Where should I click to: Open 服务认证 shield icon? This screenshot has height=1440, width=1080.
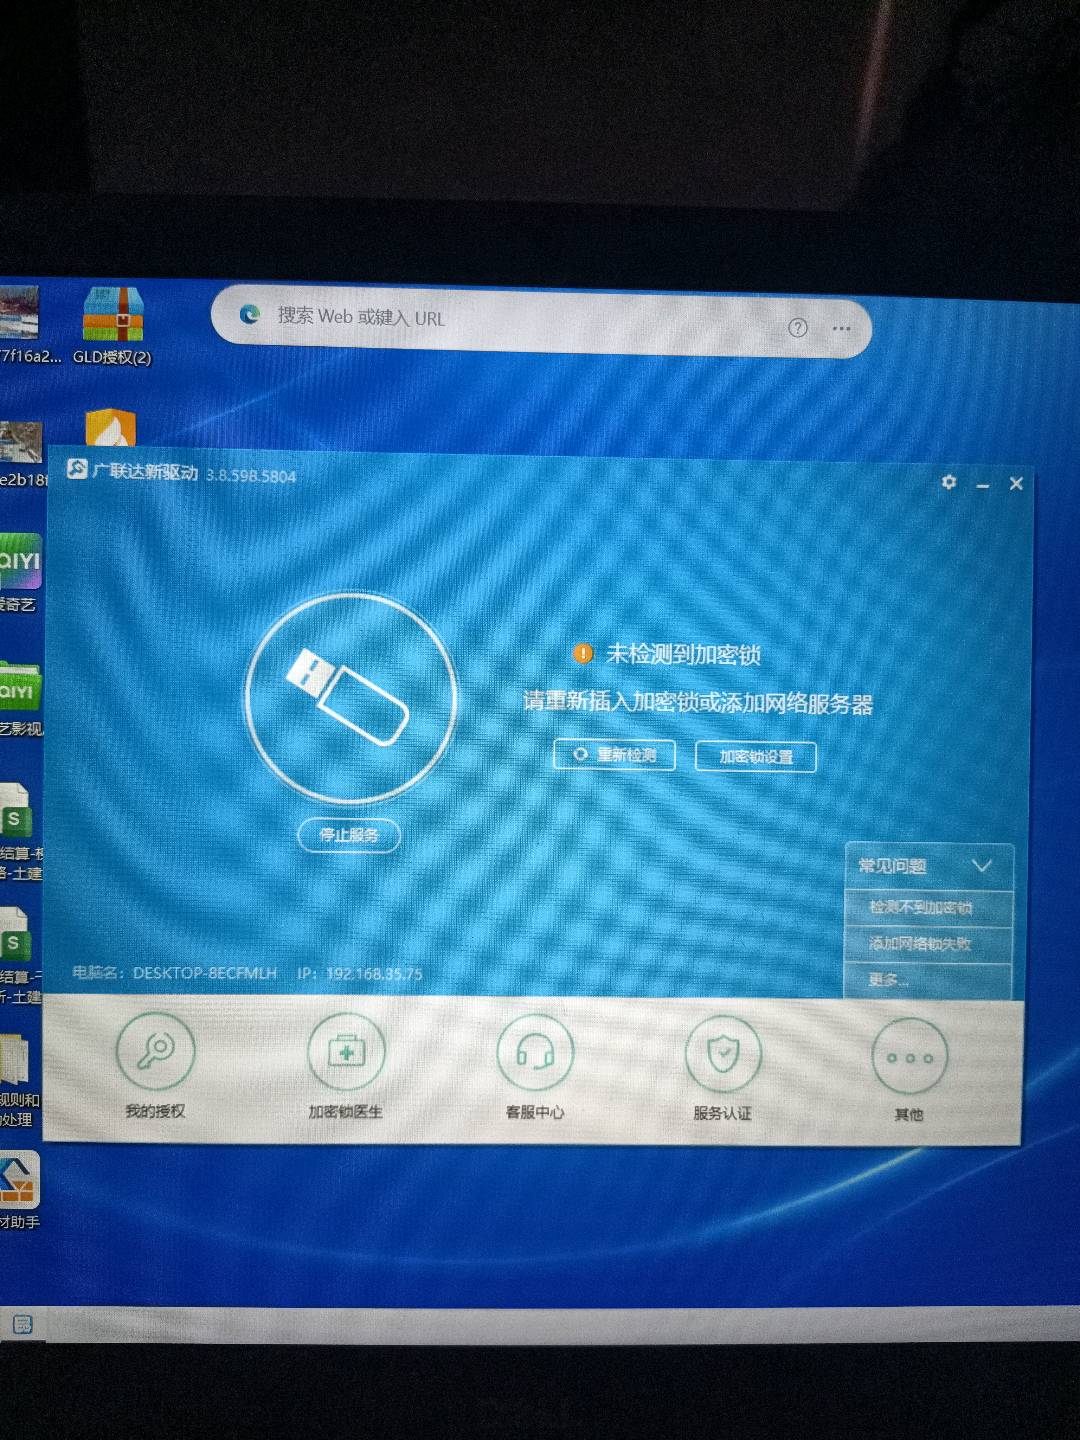point(723,1053)
